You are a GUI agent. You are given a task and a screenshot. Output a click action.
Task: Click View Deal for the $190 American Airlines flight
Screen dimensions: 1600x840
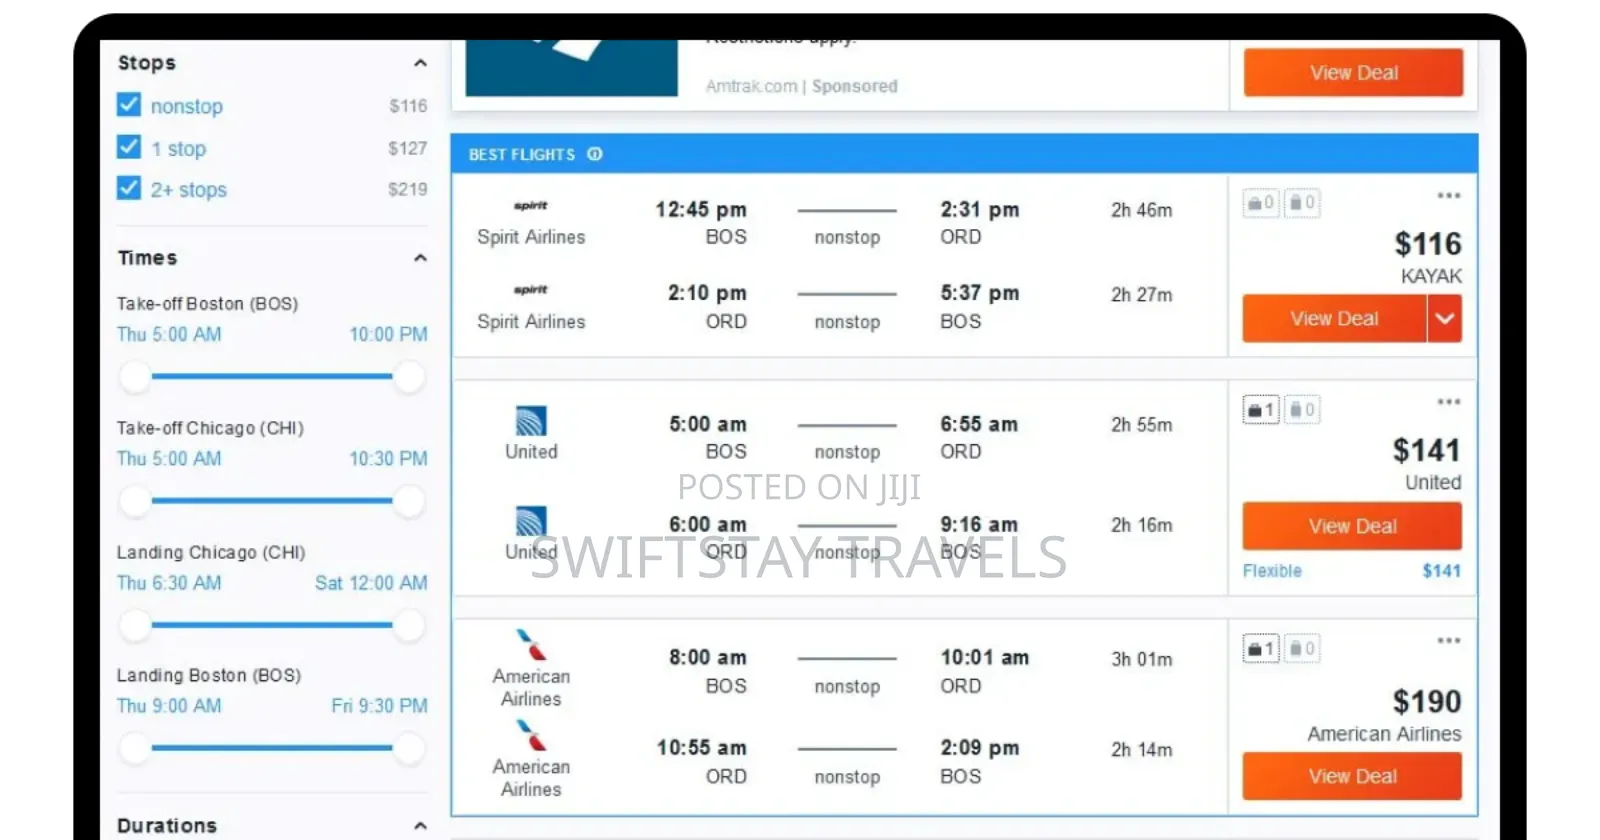click(1352, 776)
